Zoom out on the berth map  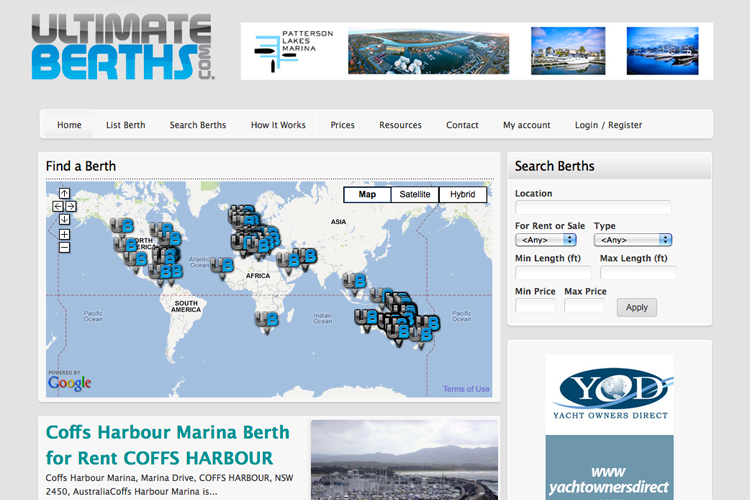tap(64, 247)
